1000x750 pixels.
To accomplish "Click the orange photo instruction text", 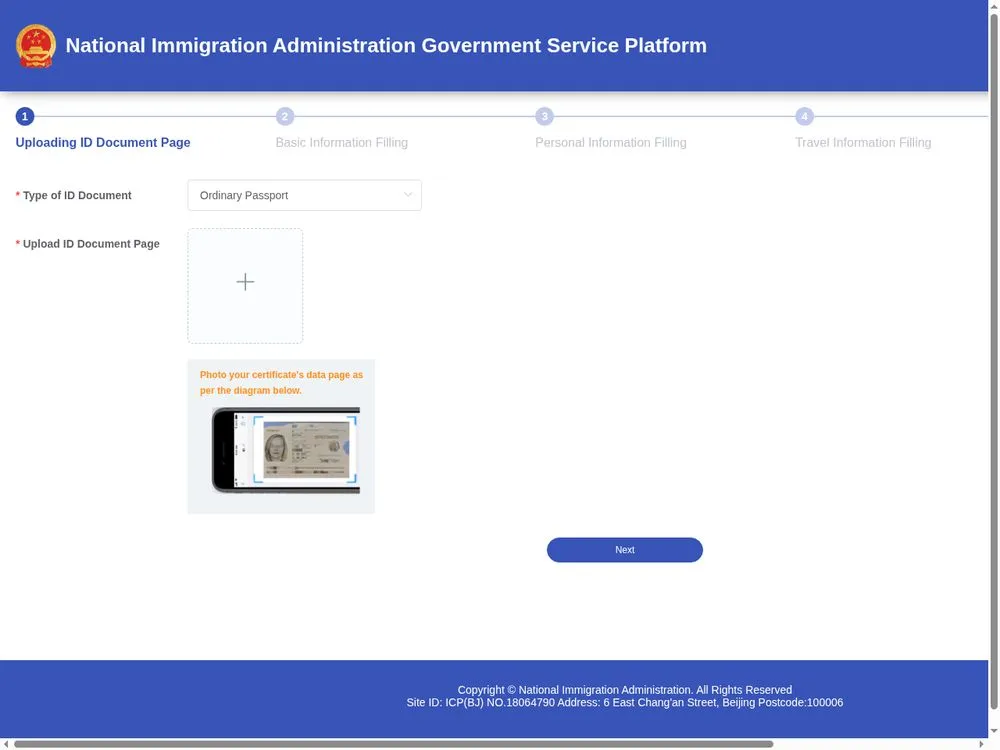I will click(281, 383).
